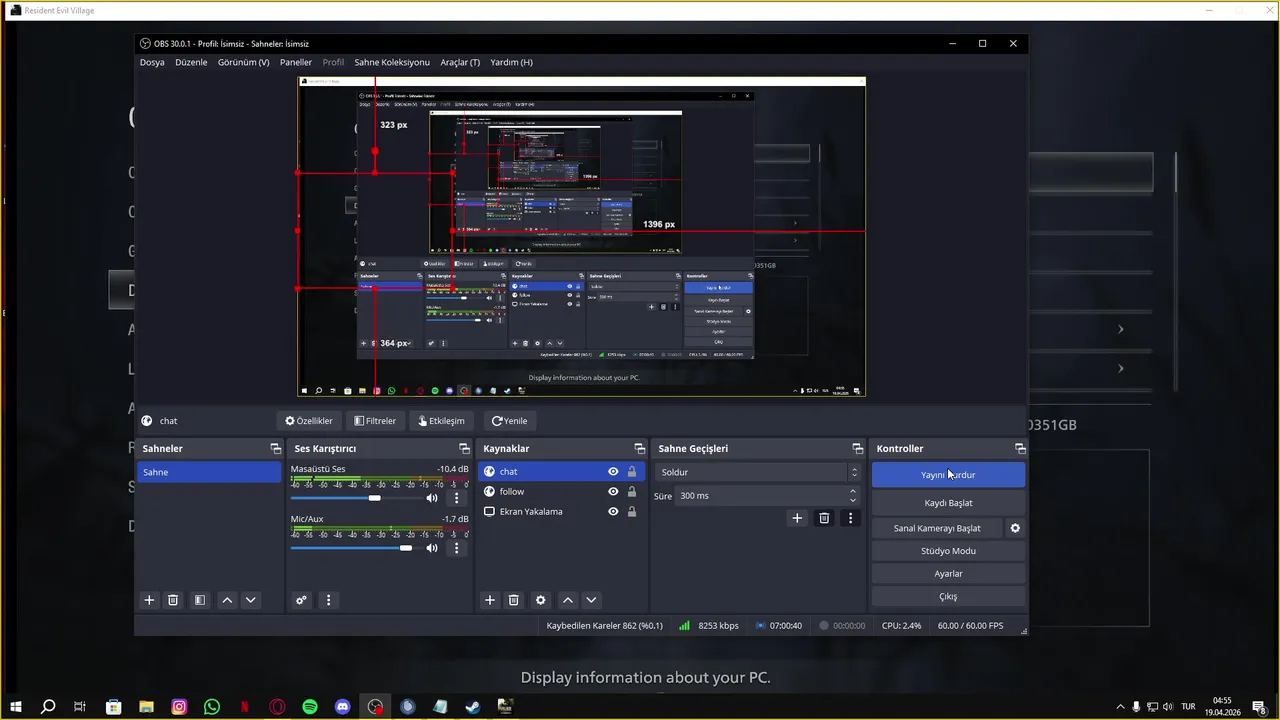
Task: Open the Sahne Koleksiyonu menu
Action: click(392, 62)
